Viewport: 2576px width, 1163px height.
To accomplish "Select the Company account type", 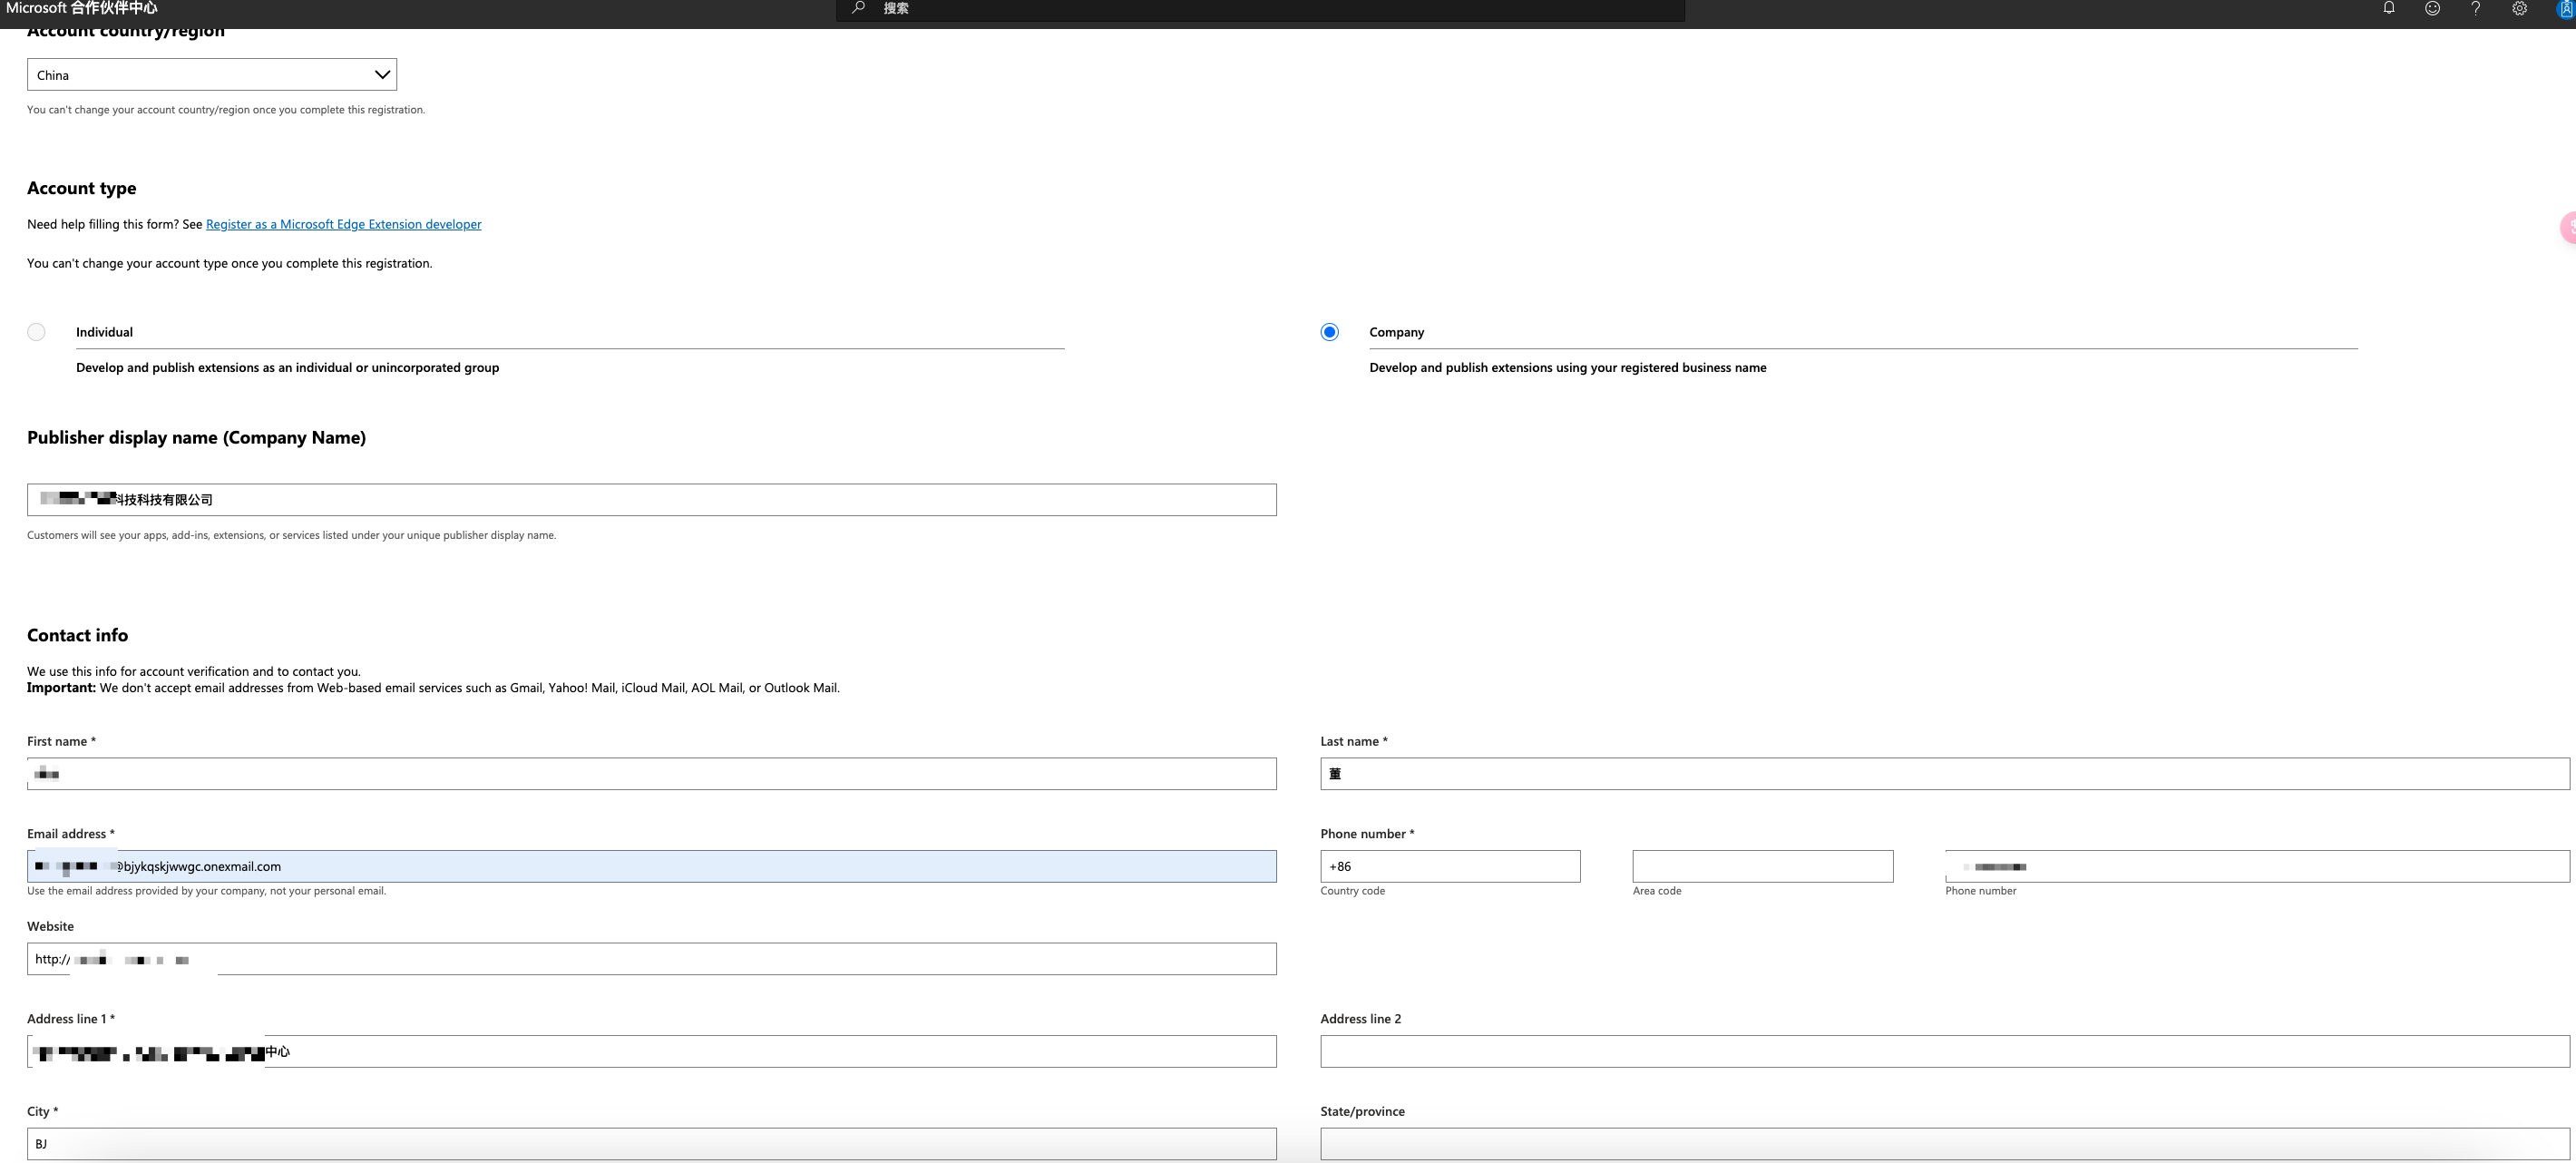I will (1329, 332).
